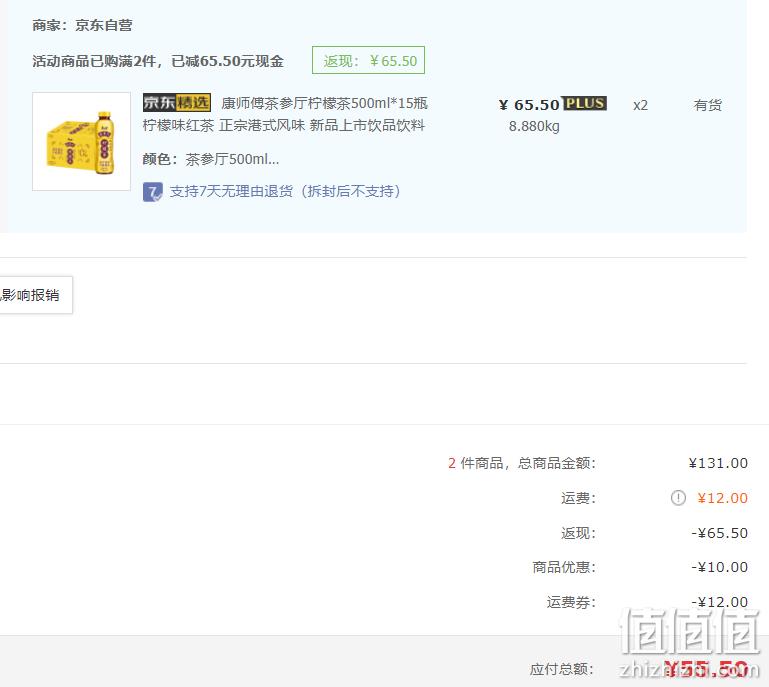Click the 京东精选 badge icon

[177, 102]
